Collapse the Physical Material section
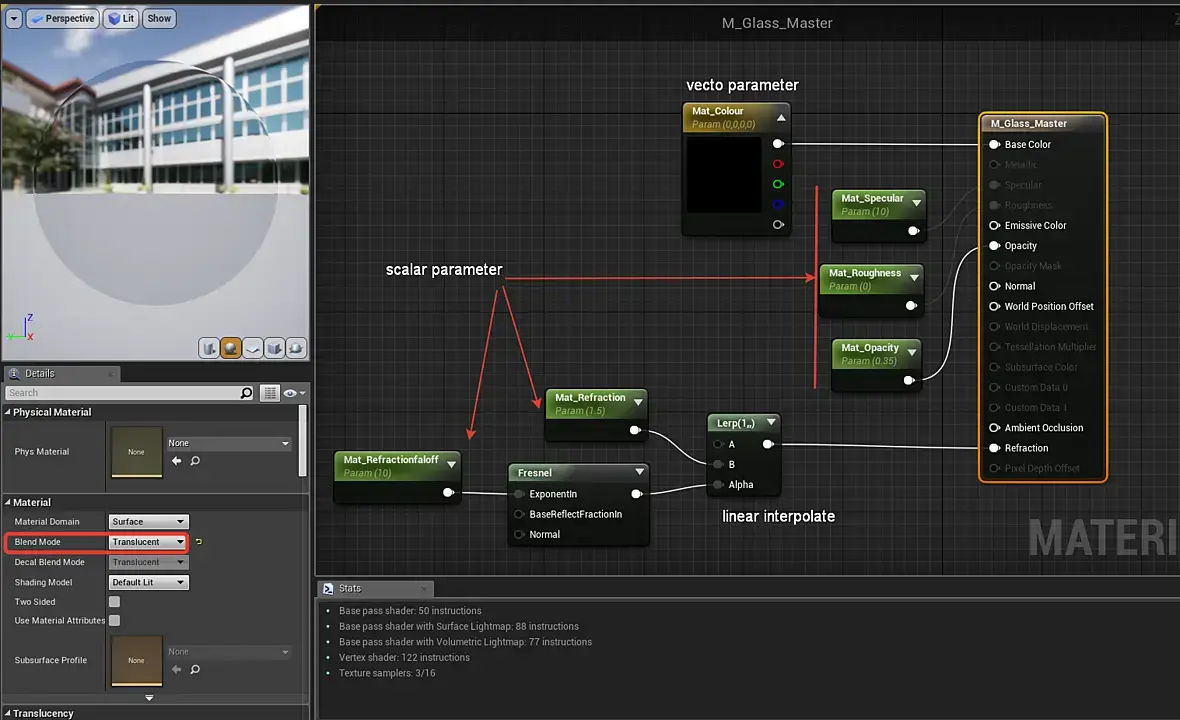The height and width of the screenshot is (720, 1180). (8, 412)
